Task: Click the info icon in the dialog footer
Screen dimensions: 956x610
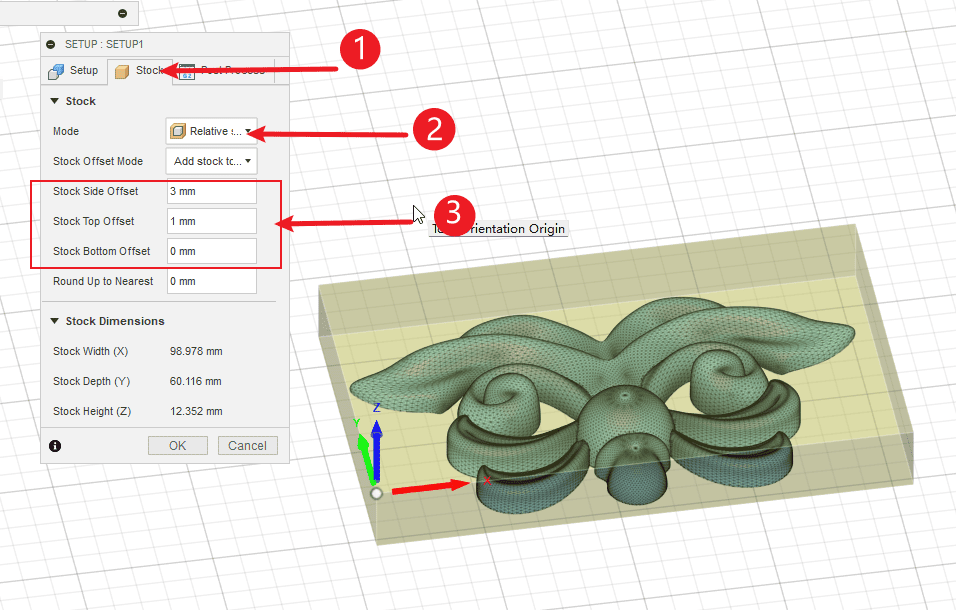Action: (x=54, y=446)
